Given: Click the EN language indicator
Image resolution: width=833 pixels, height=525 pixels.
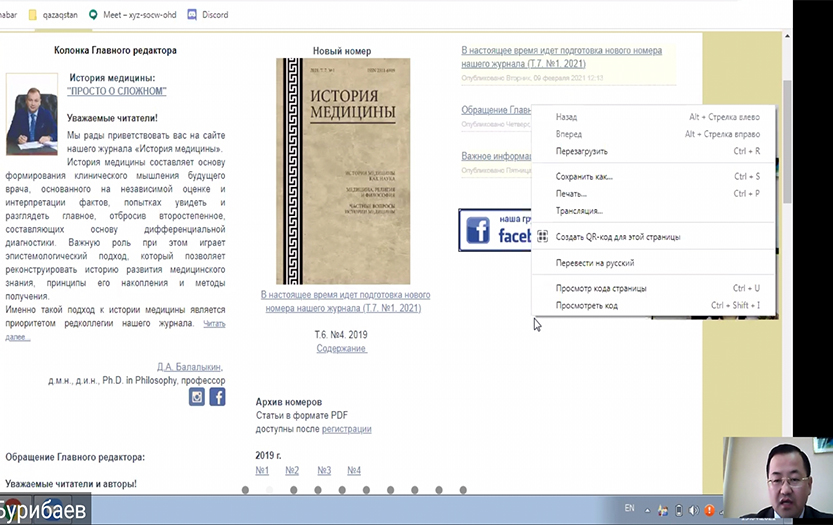Looking at the screenshot, I should coord(630,508).
